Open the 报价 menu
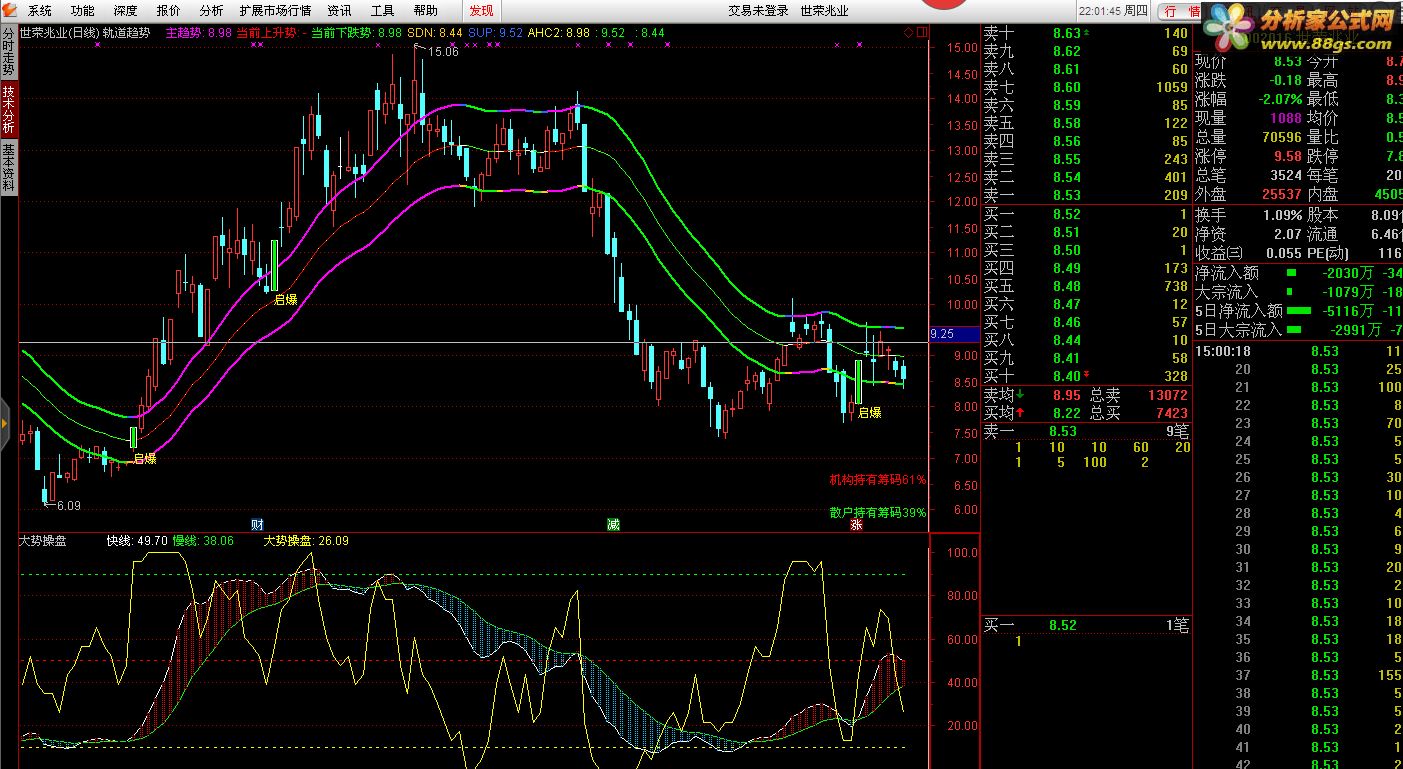1403x769 pixels. pos(169,11)
